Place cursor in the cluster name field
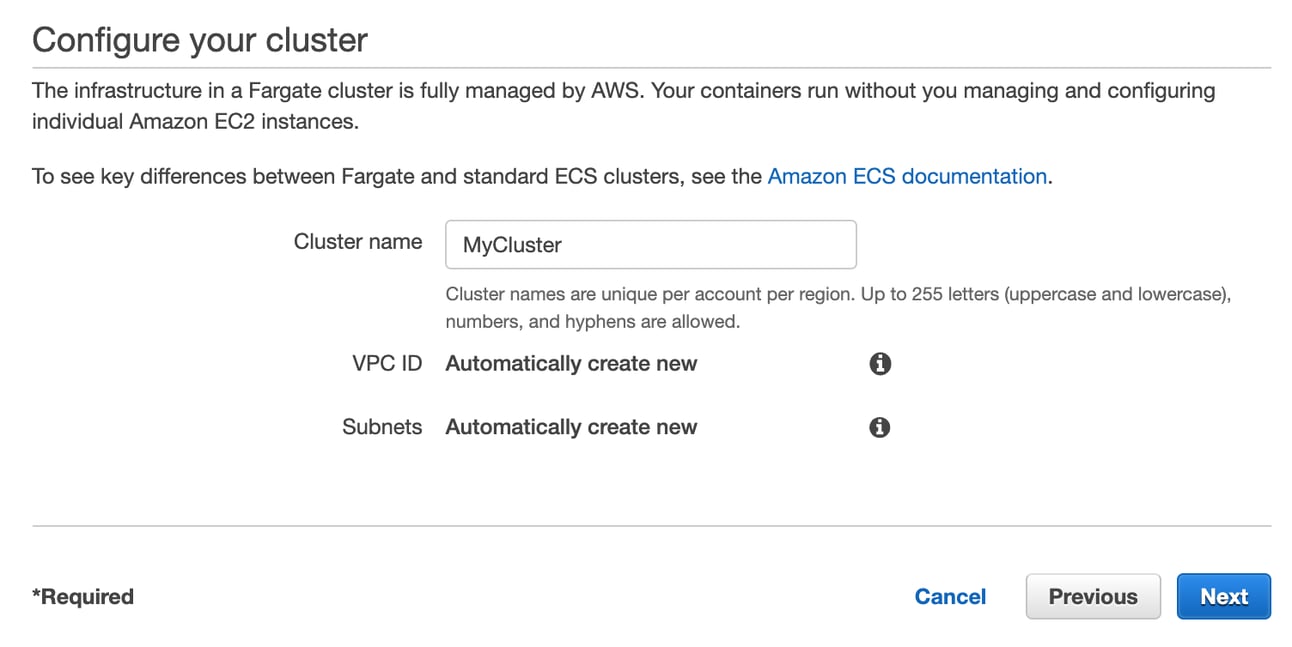This screenshot has height=647, width=1292. [650, 244]
